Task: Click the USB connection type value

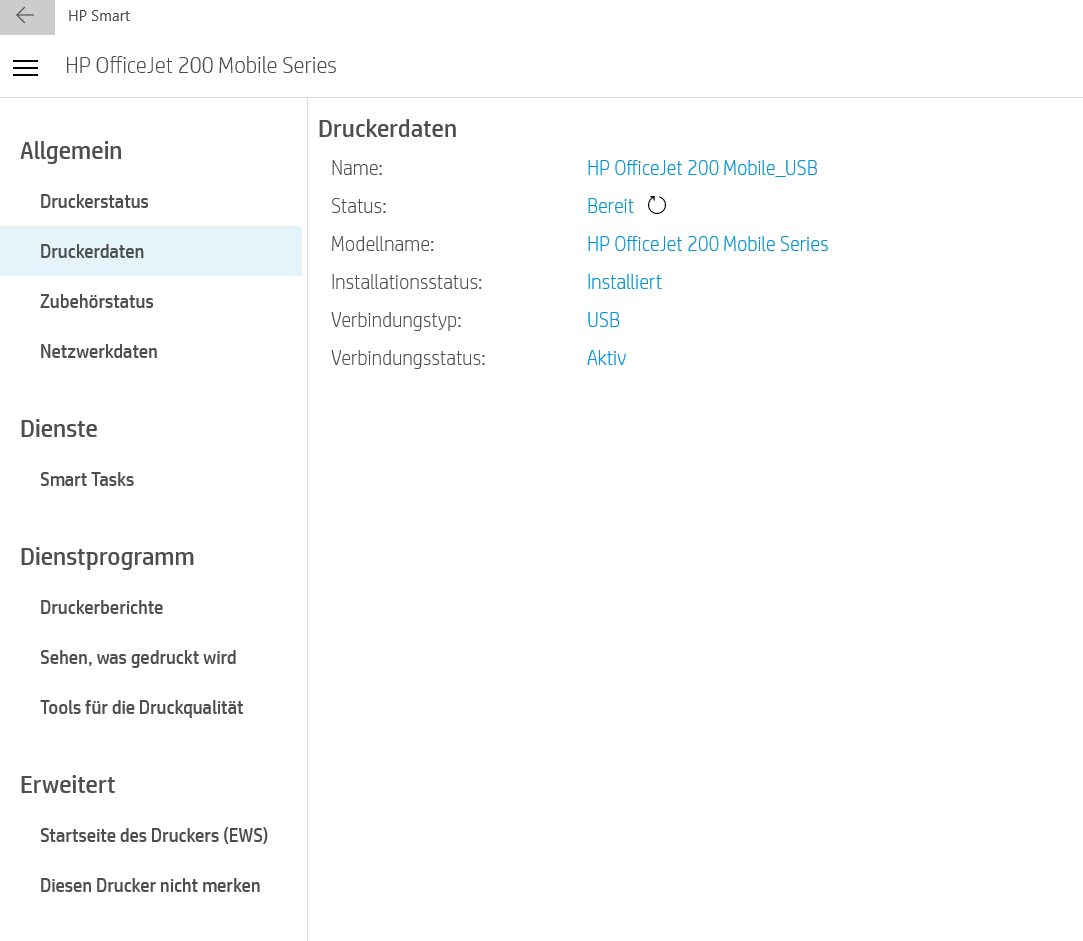Action: tap(603, 320)
